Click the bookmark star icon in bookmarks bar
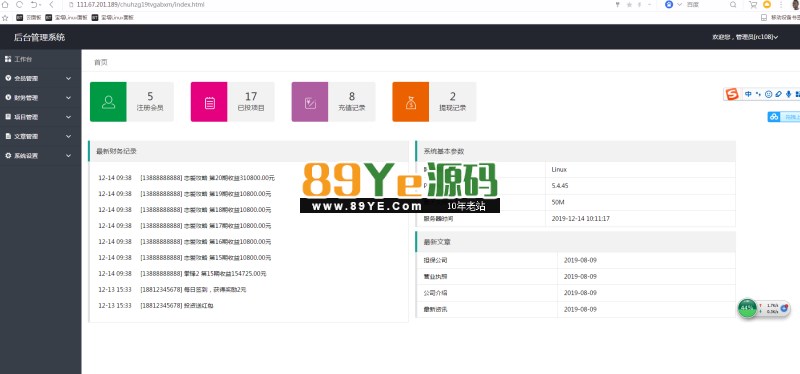800x374 pixels. pos(5,17)
